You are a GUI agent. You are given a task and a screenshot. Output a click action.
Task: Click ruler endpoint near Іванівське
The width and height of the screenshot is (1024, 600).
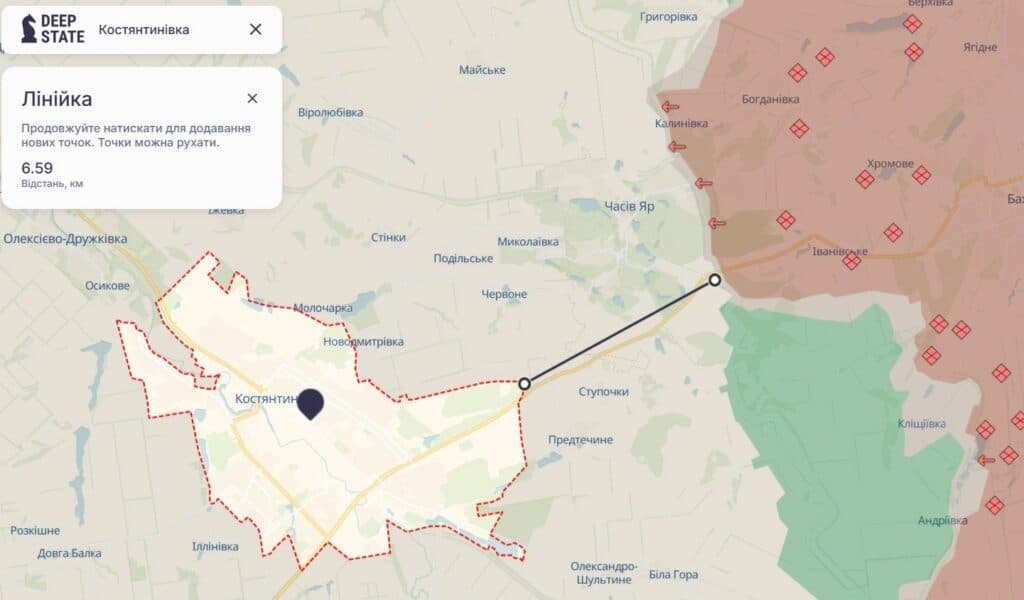coord(714,279)
